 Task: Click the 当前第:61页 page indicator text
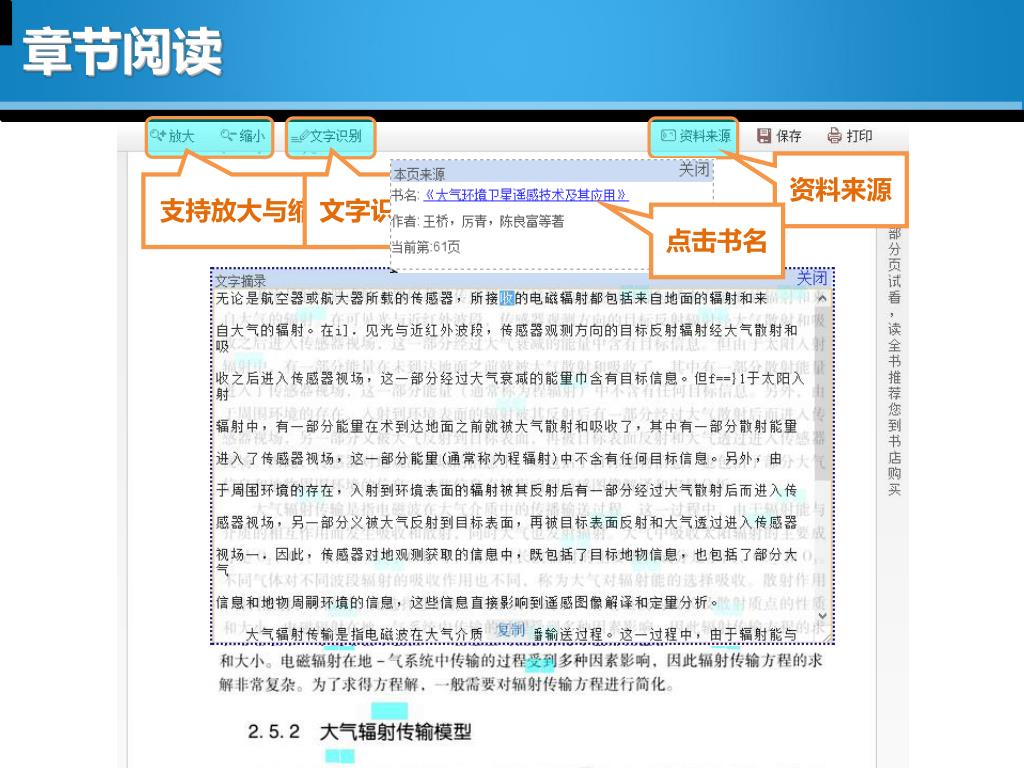tap(425, 247)
